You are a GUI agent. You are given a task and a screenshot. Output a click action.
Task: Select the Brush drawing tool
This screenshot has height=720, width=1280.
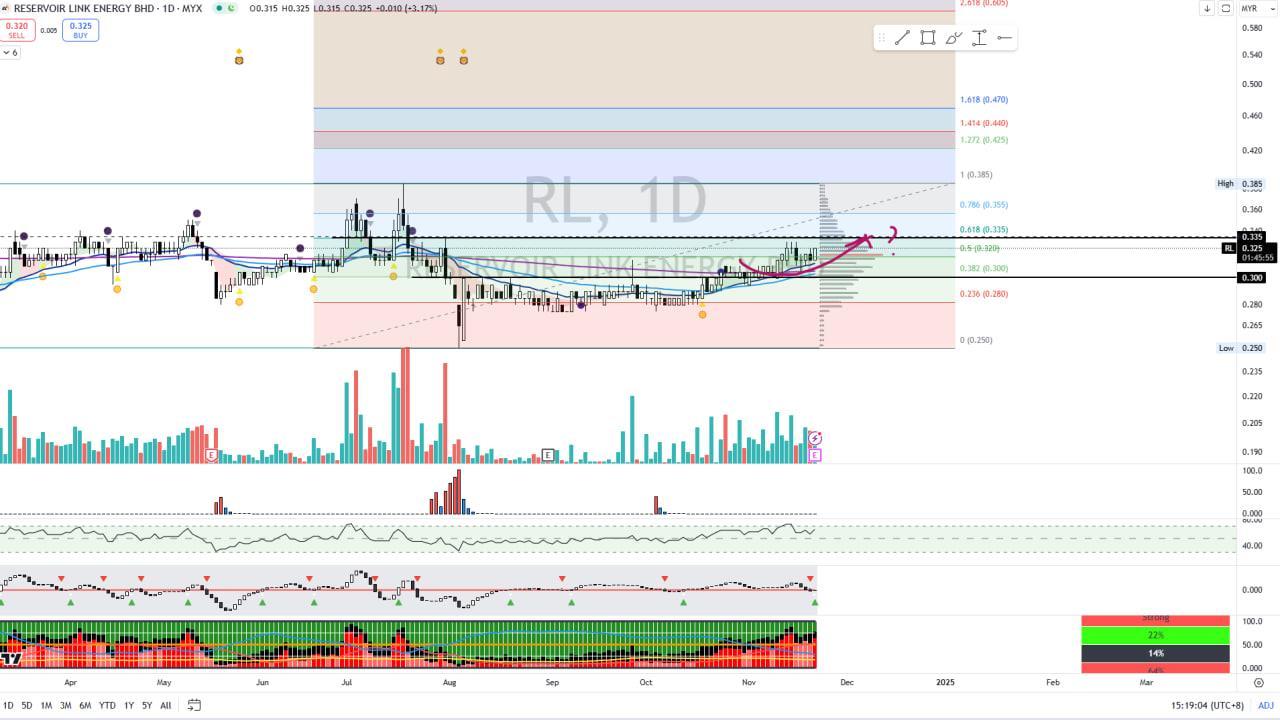click(954, 38)
